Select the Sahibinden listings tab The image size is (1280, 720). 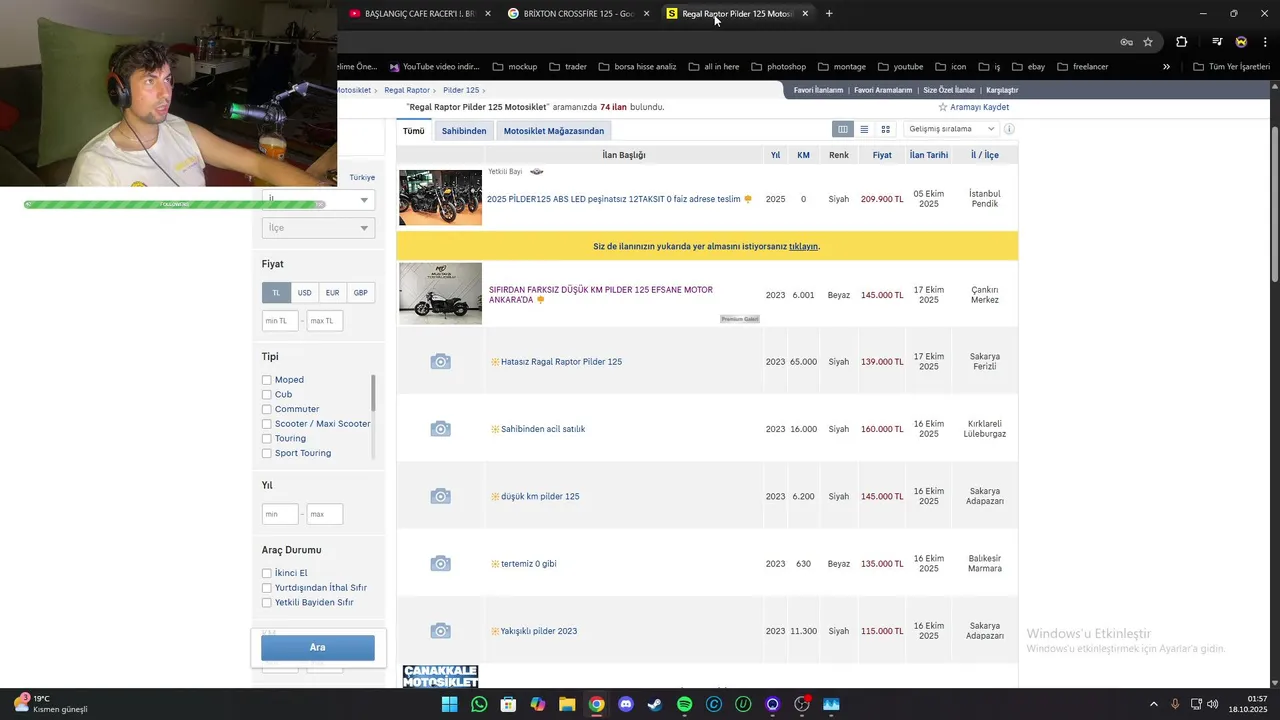[464, 131]
